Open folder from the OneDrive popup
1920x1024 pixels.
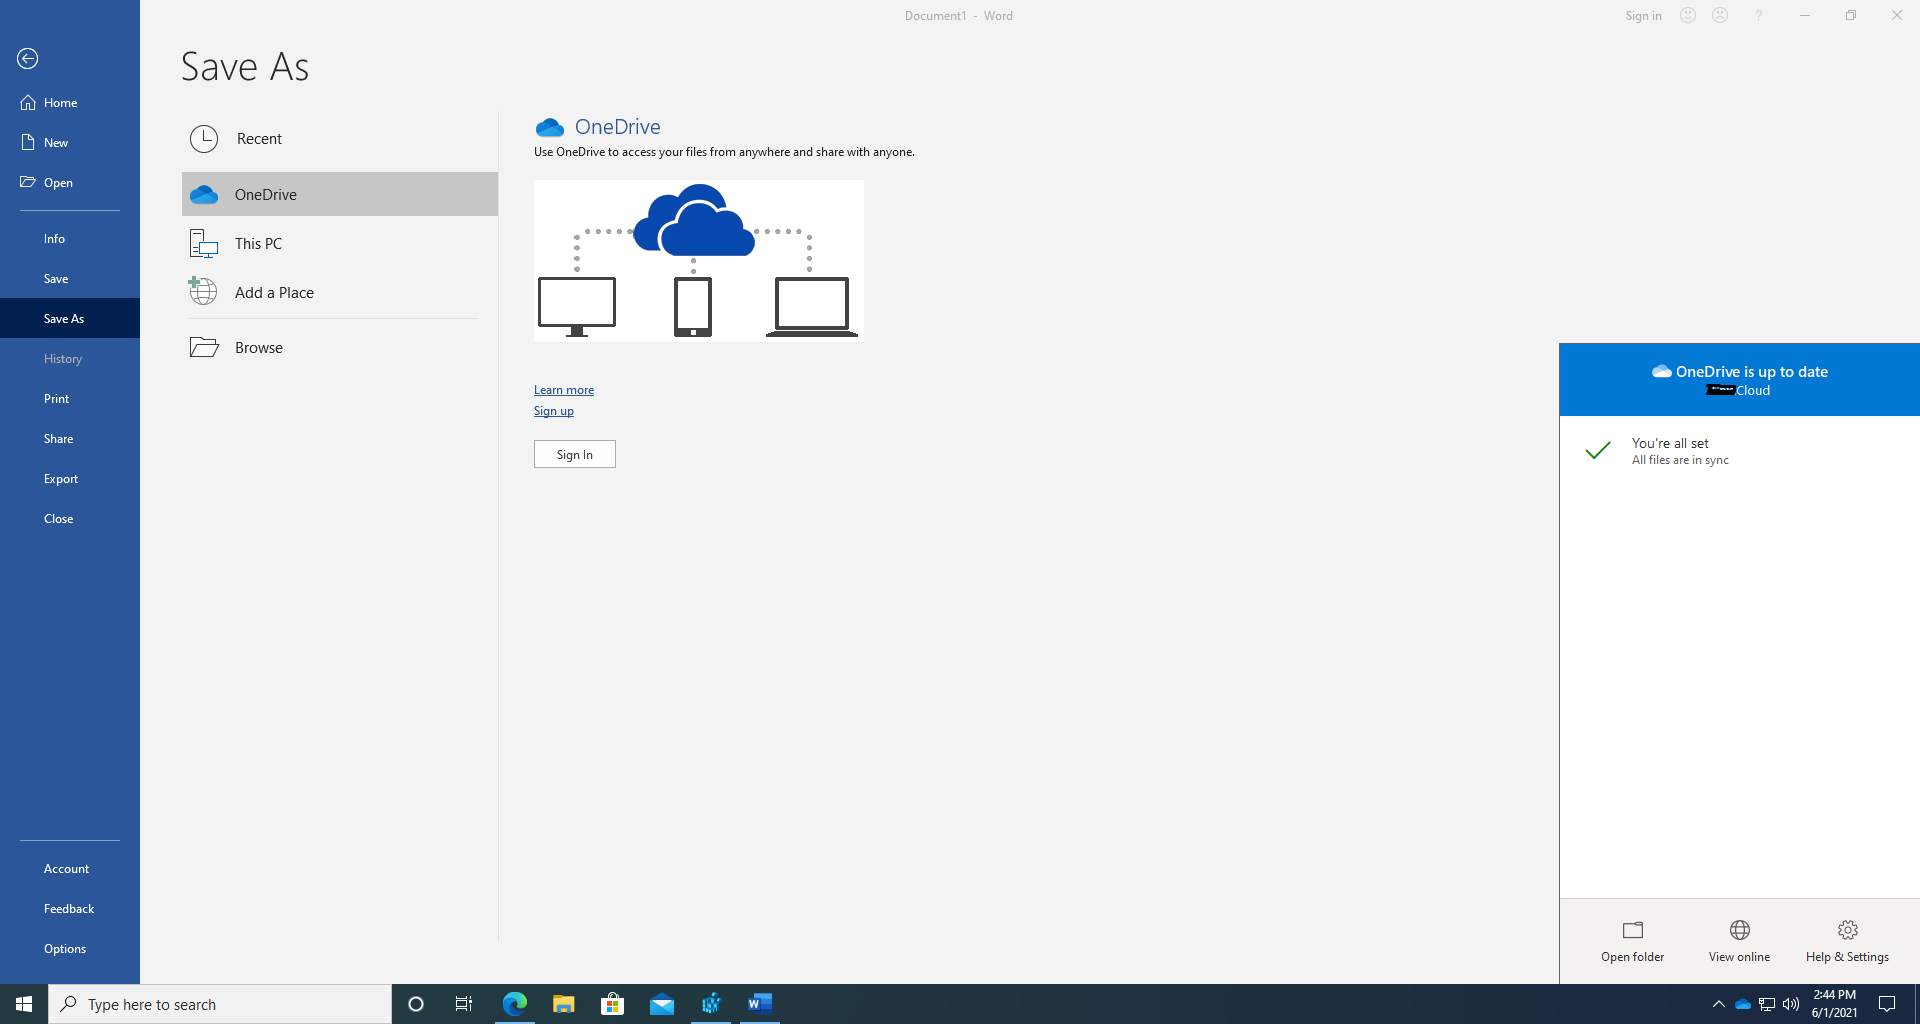pos(1631,940)
